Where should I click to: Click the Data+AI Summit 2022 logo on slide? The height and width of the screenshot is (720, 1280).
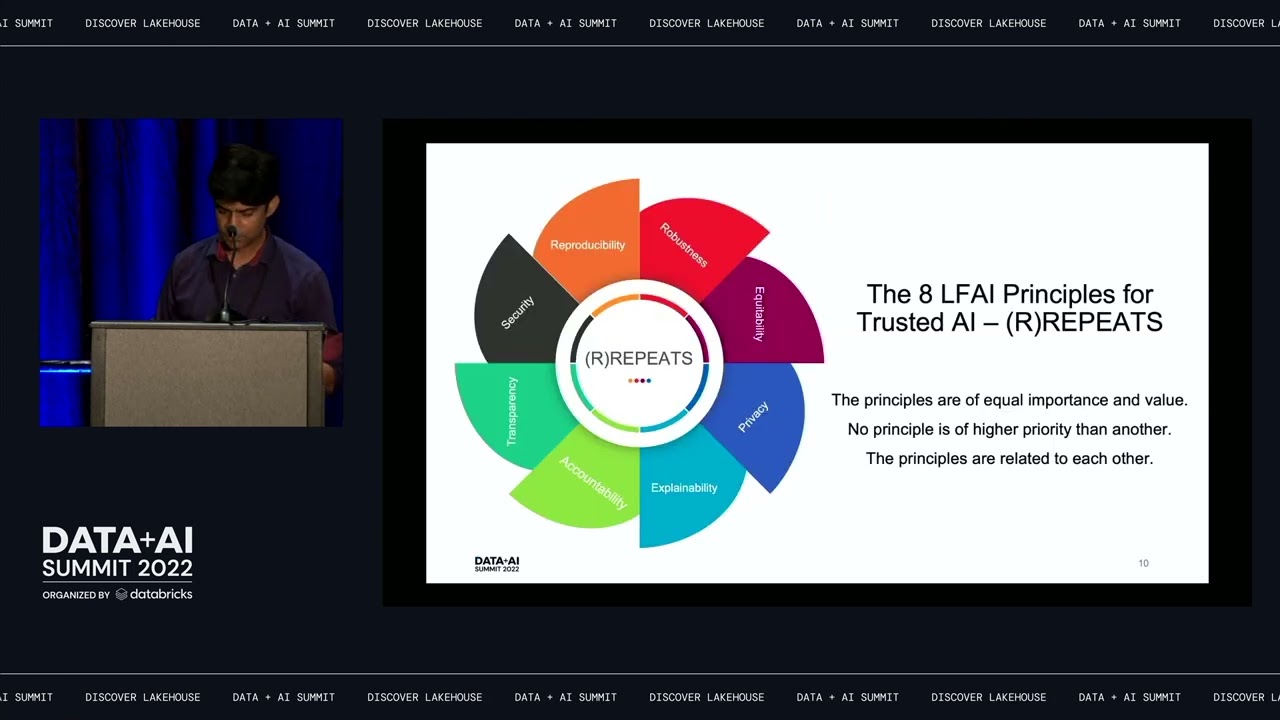coord(497,564)
